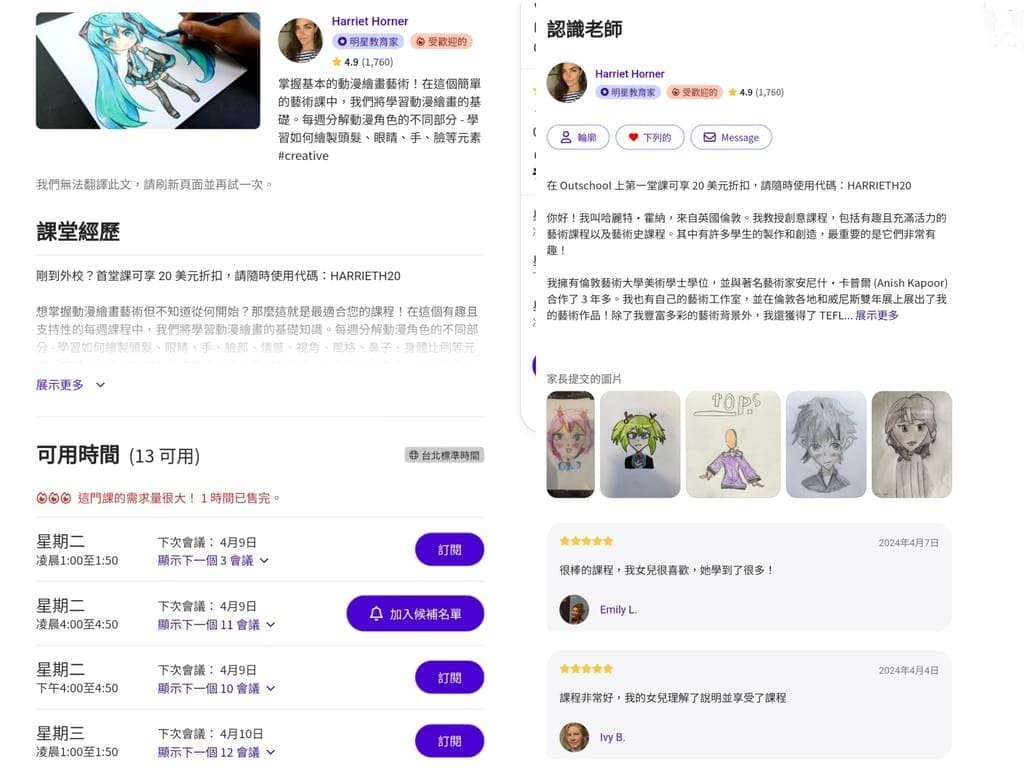Expand 顯示下一個 12 會議 list
1024x768 pixels.
coord(216,752)
